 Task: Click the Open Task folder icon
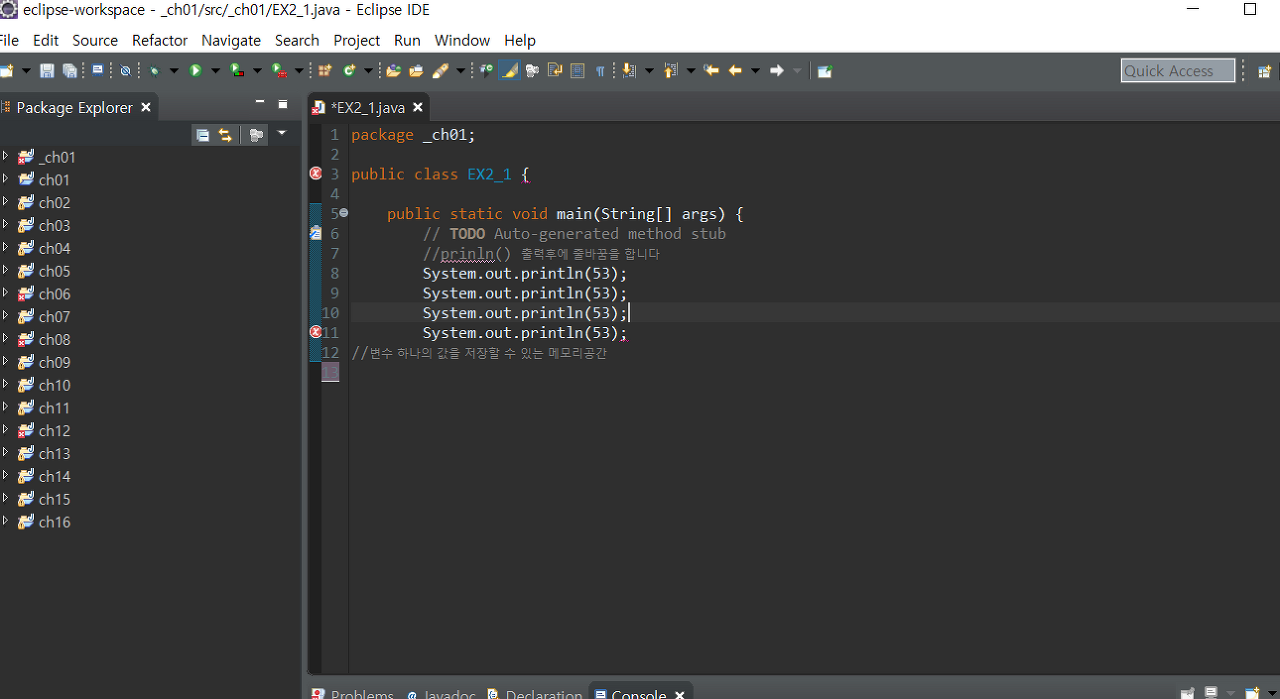click(416, 71)
